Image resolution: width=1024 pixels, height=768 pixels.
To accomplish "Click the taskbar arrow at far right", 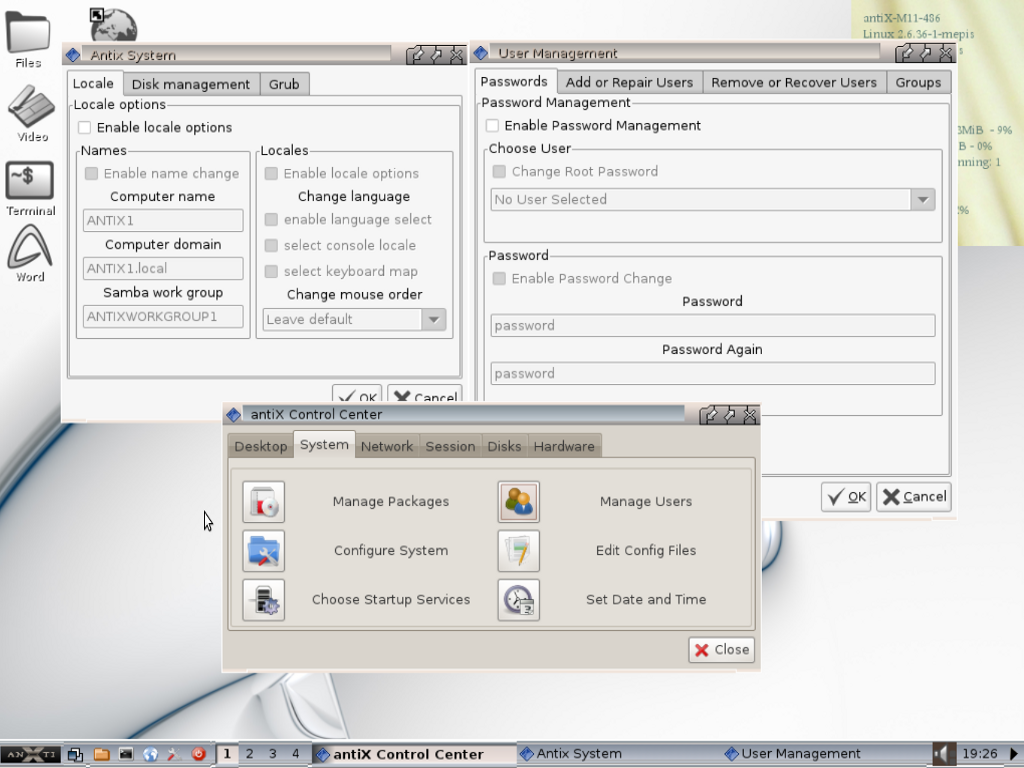I will tap(1014, 754).
